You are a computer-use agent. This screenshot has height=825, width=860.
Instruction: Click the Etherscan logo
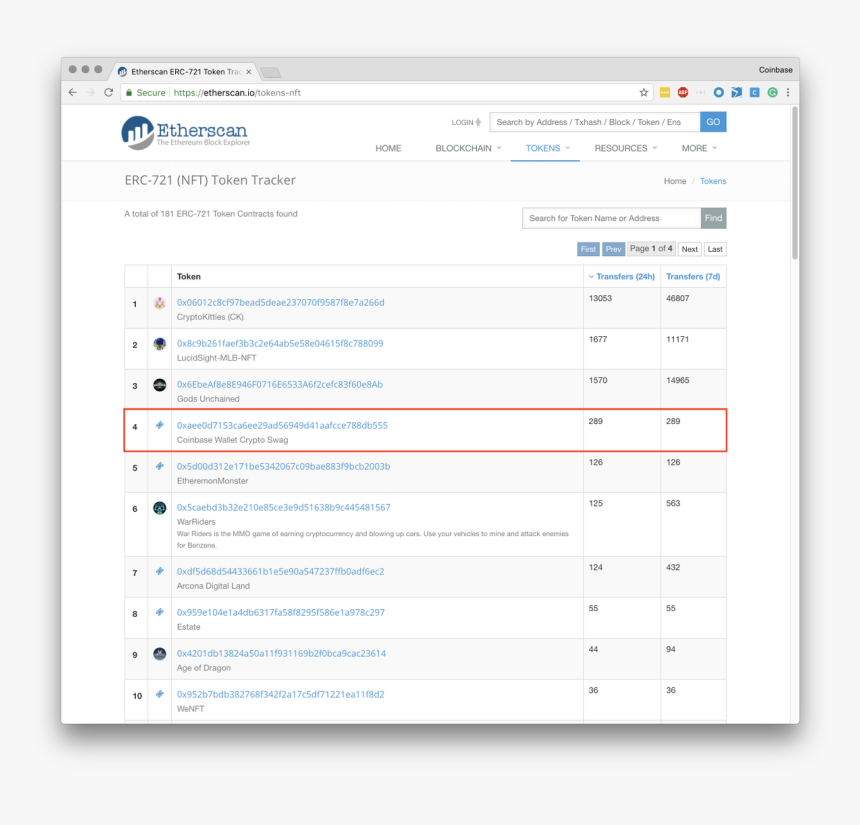click(x=185, y=132)
